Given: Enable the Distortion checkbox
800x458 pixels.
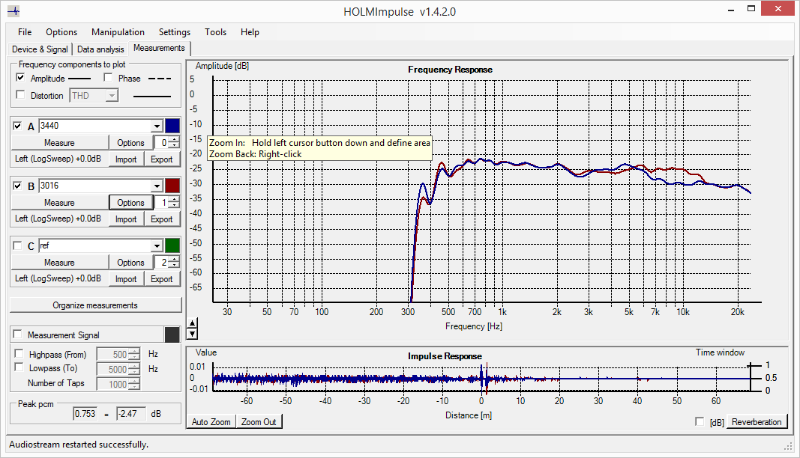Looking at the screenshot, I should [20, 95].
